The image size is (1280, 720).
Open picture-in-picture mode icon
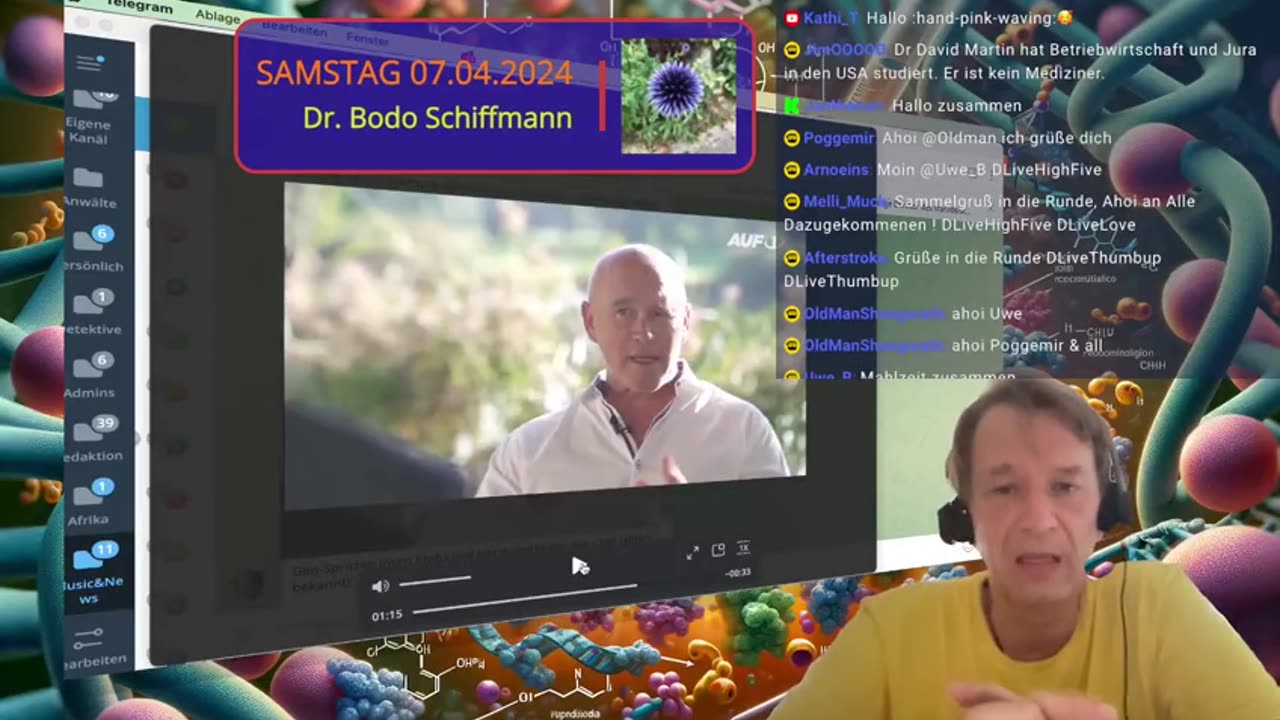click(x=718, y=550)
